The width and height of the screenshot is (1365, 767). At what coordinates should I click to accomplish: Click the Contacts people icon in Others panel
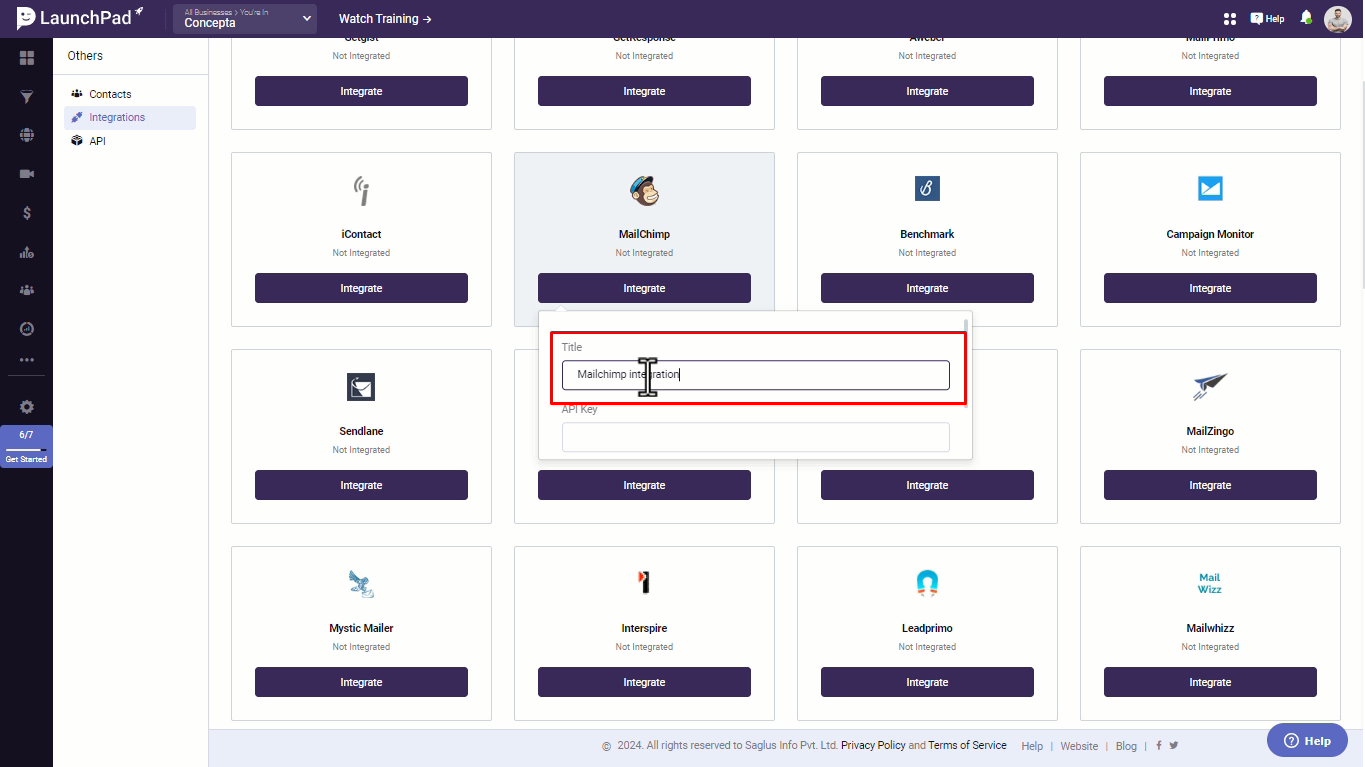click(77, 94)
